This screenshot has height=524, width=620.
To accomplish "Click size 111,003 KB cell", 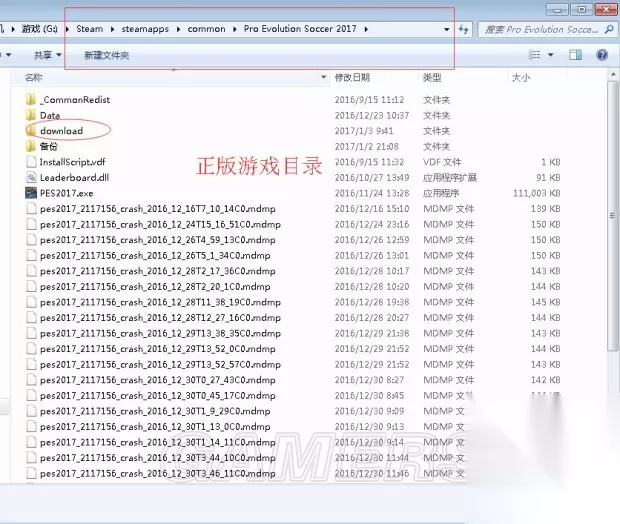I will pos(537,193).
